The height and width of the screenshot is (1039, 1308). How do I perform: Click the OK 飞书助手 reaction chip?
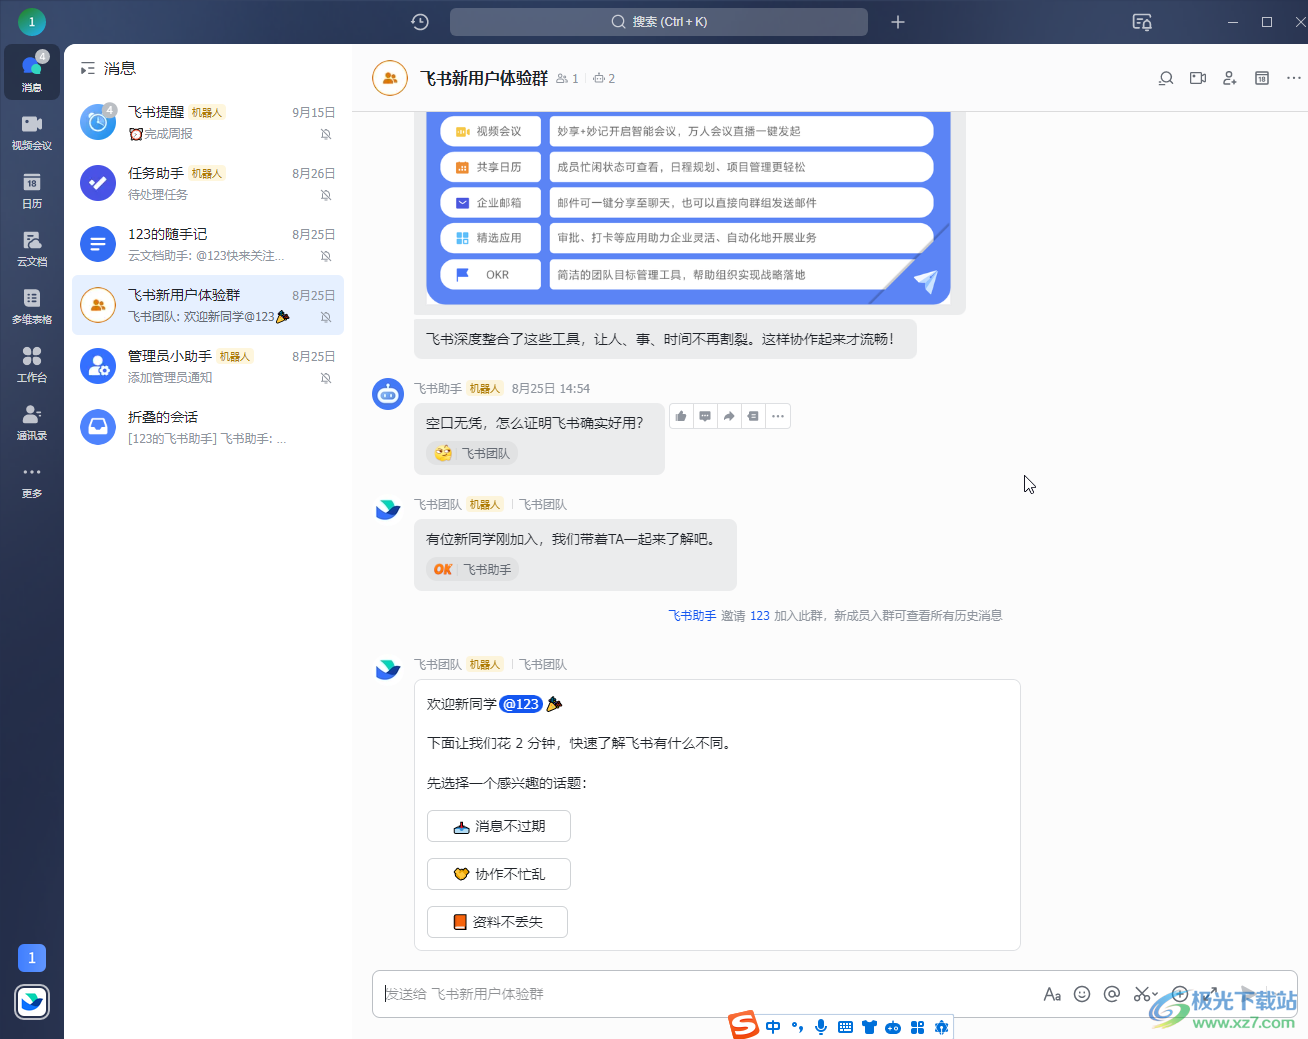[x=472, y=569]
